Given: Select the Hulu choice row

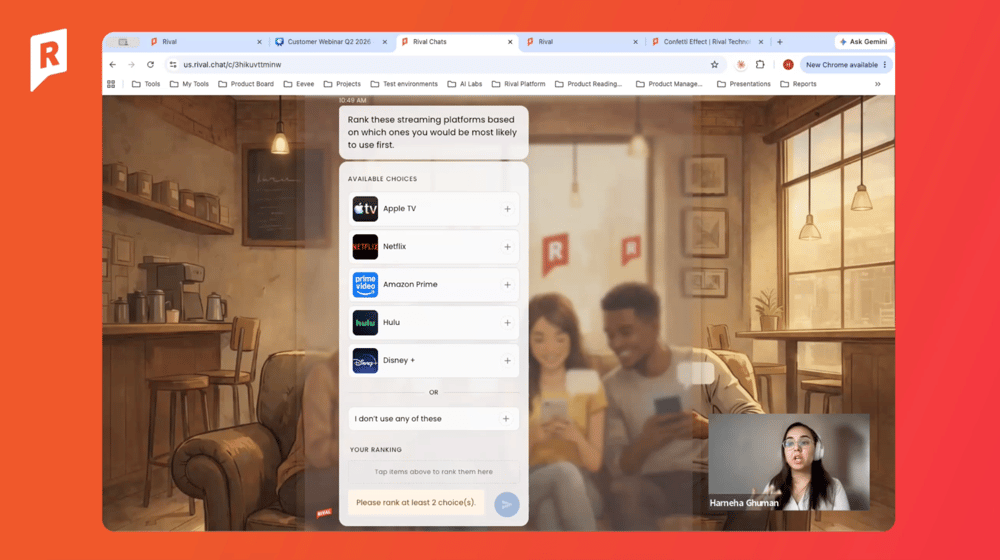Looking at the screenshot, I should (434, 323).
